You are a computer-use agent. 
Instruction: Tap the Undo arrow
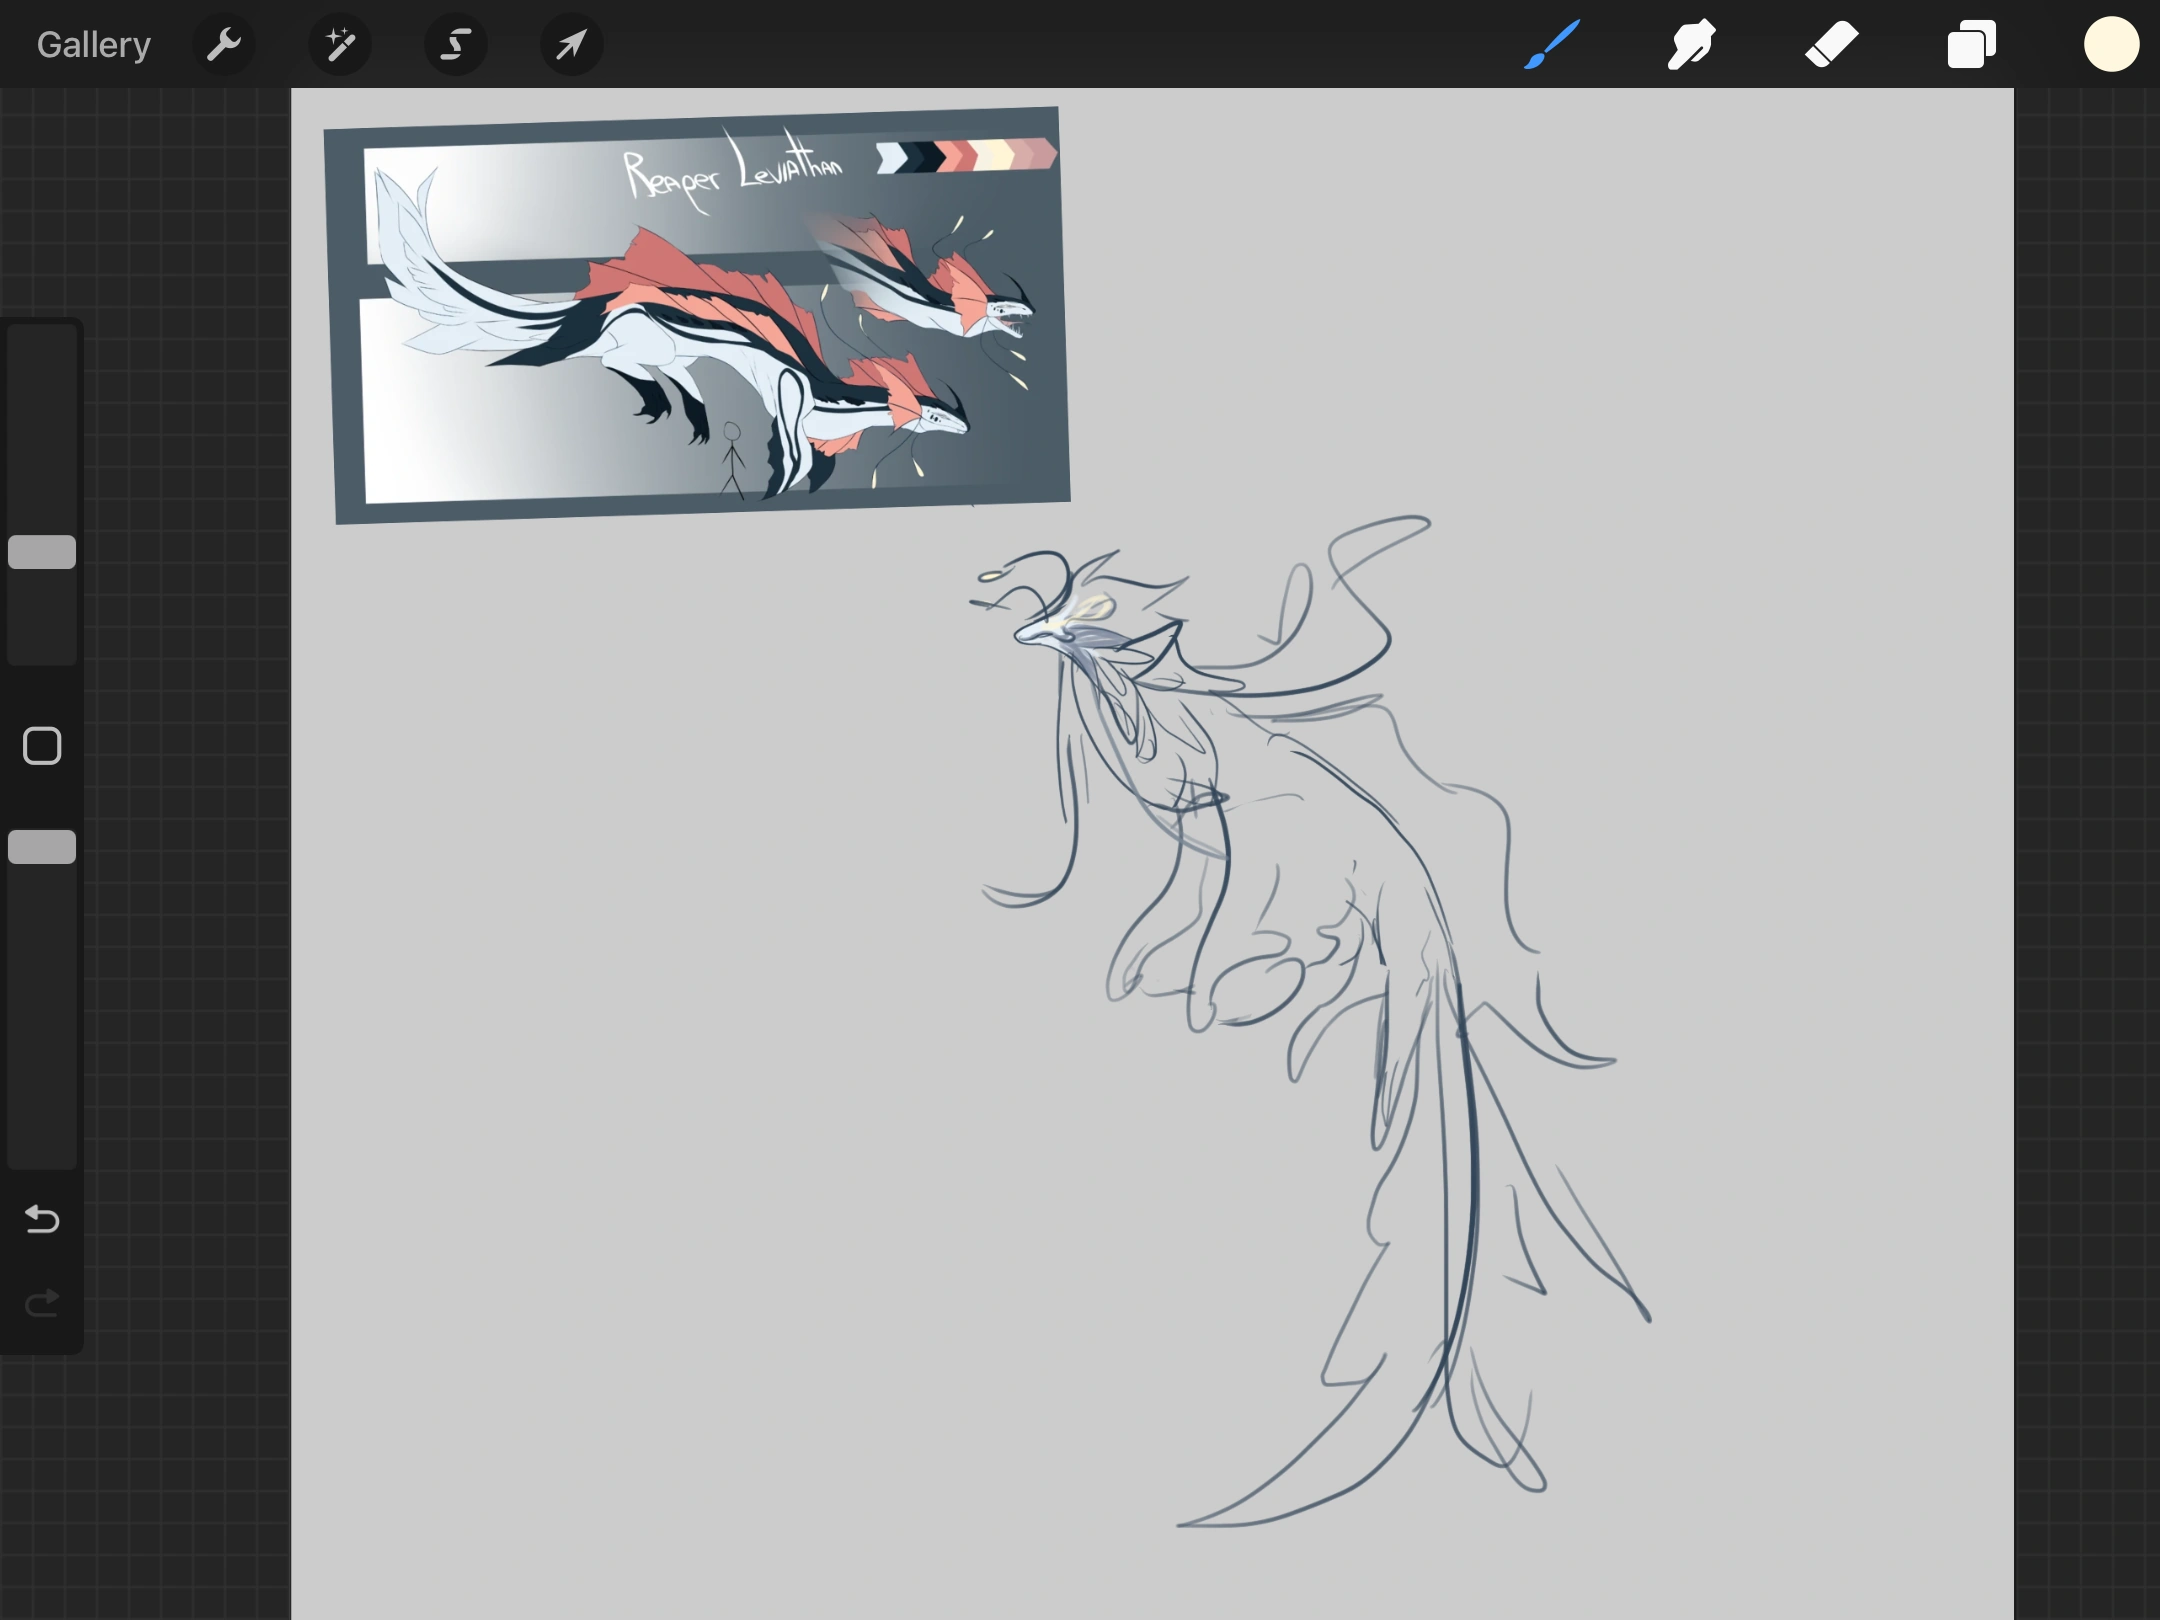(41, 1219)
